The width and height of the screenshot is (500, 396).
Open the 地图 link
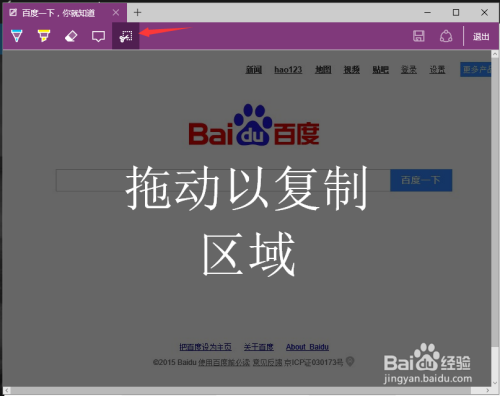click(x=323, y=70)
